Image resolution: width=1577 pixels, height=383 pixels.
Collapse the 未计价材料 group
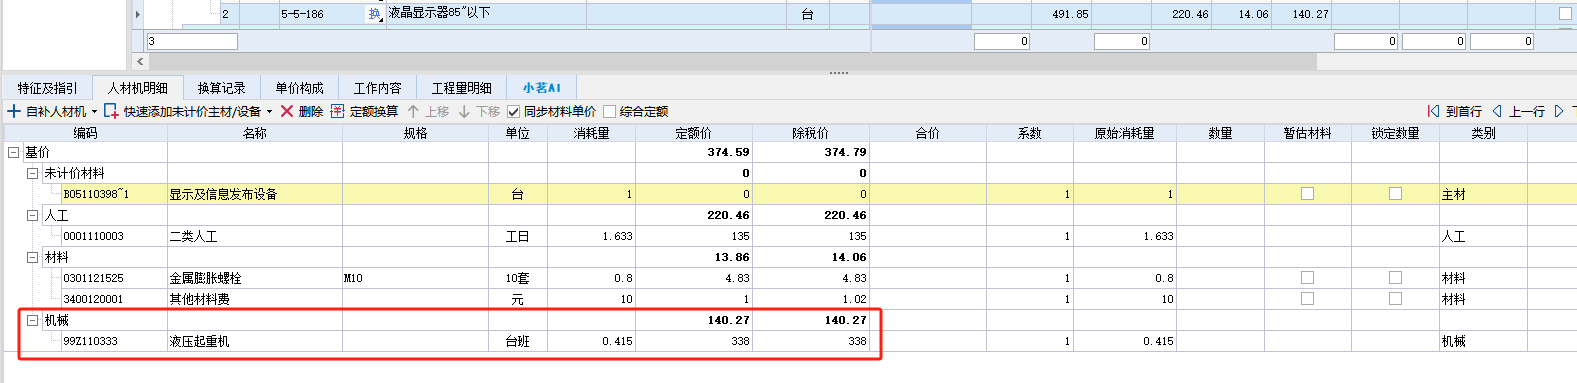click(32, 173)
